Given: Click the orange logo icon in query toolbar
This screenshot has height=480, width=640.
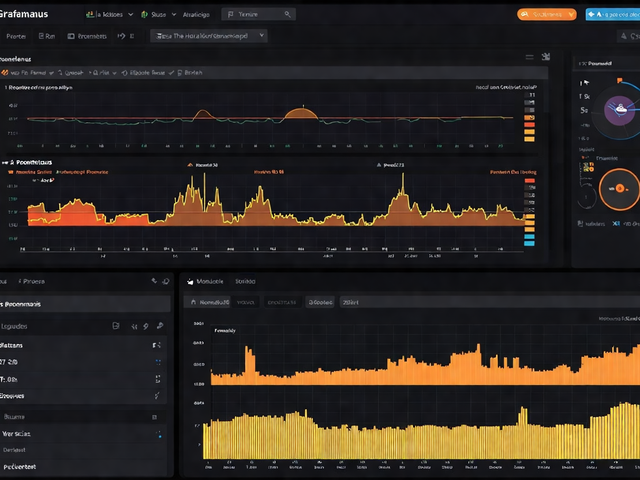Looking at the screenshot, I should coord(4,73).
